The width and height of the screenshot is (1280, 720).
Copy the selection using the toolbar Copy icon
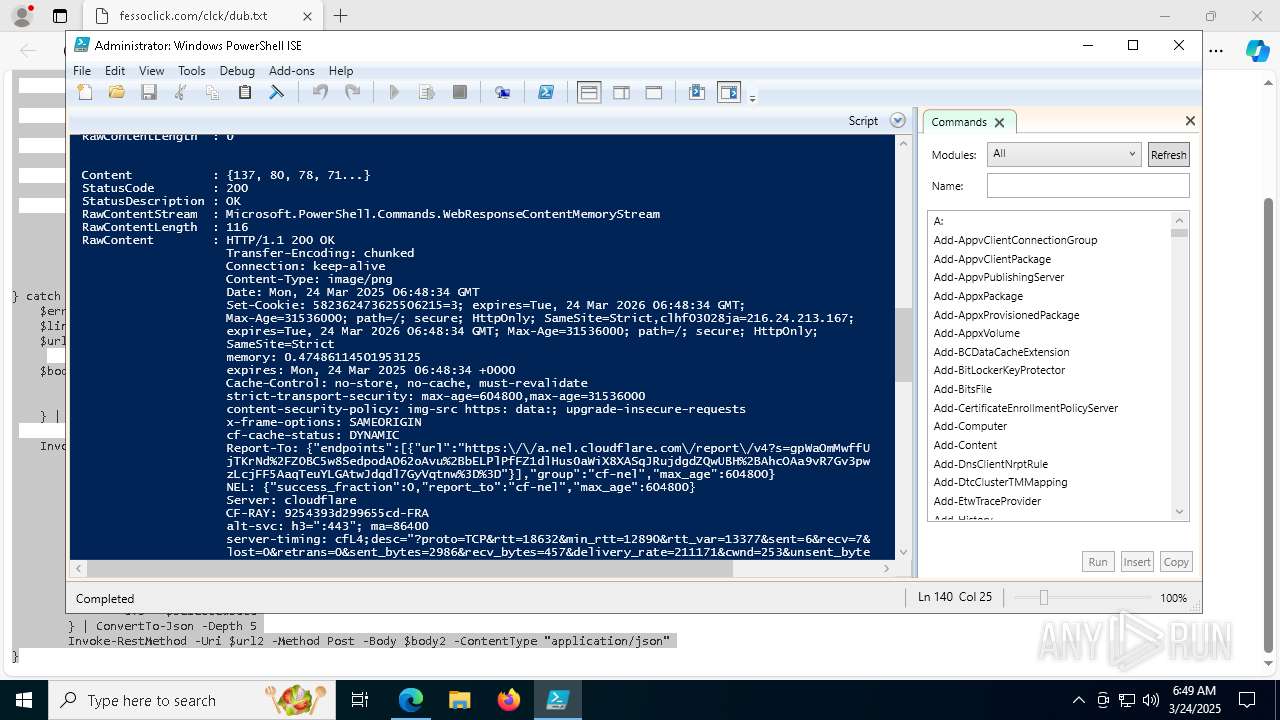tap(213, 93)
